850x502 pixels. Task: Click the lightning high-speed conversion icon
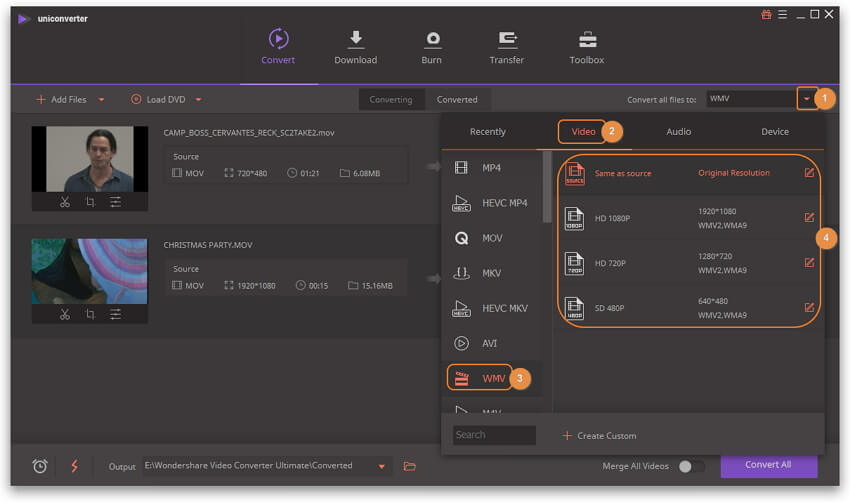[x=74, y=466]
